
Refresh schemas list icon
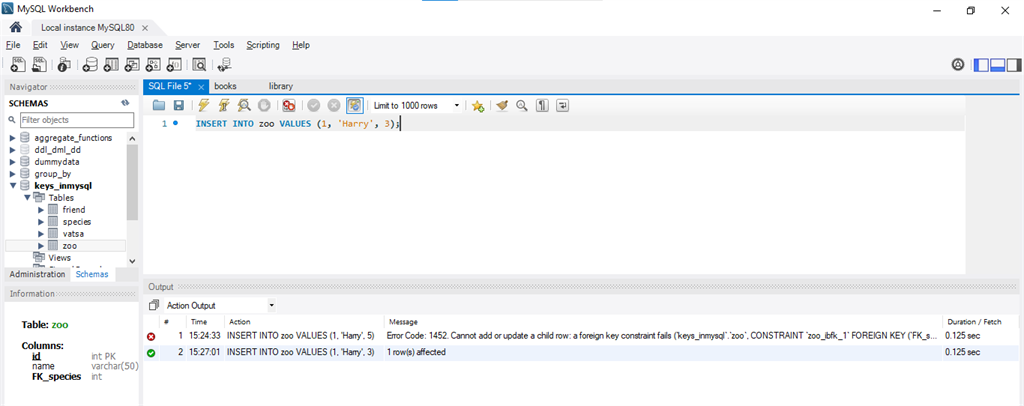point(125,103)
